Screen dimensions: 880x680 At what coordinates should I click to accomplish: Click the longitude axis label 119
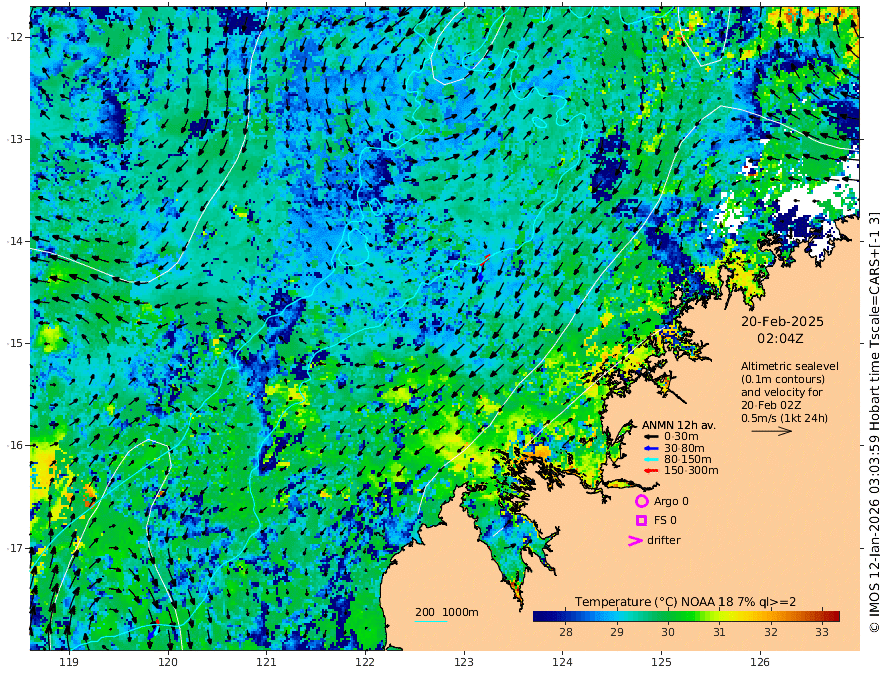click(x=69, y=663)
